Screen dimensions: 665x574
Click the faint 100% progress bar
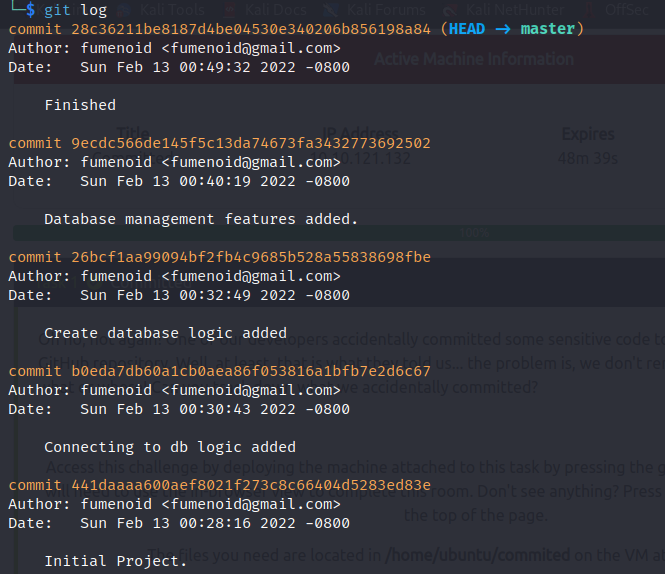click(339, 233)
